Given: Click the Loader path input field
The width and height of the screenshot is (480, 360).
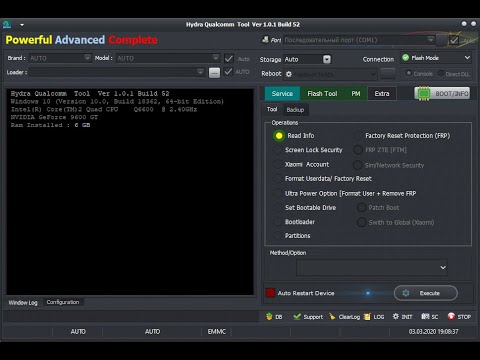Looking at the screenshot, I should 117,72.
